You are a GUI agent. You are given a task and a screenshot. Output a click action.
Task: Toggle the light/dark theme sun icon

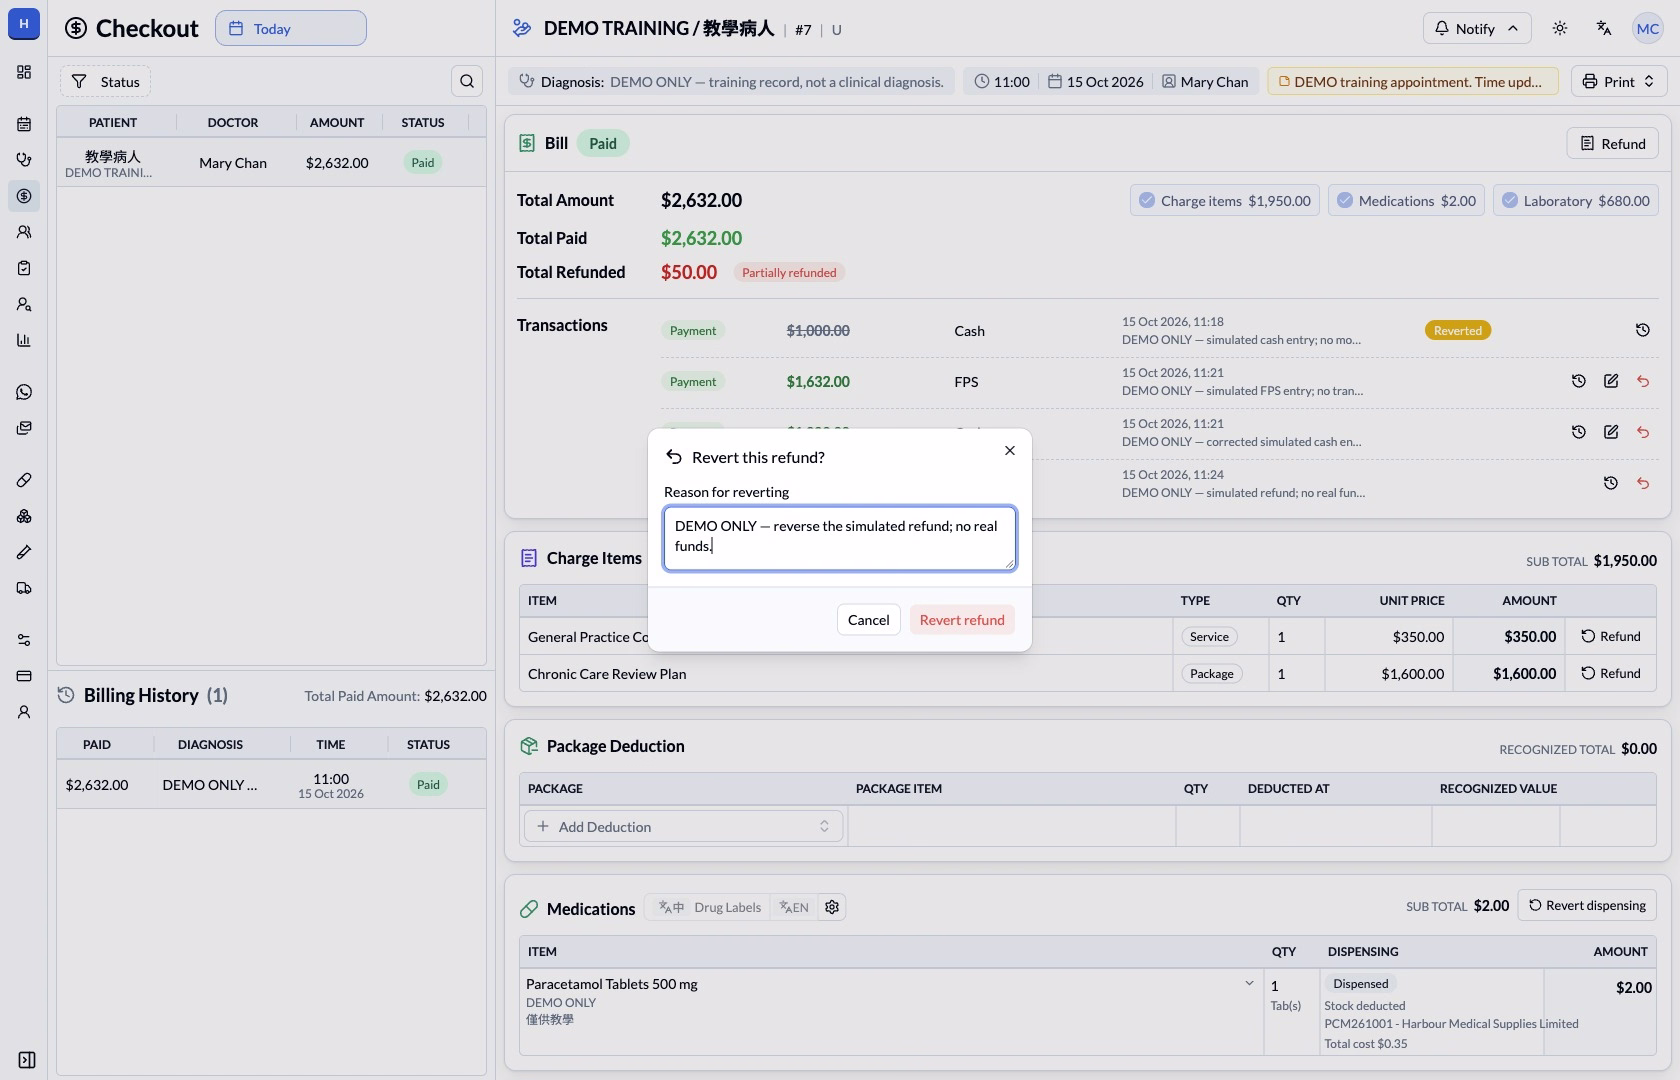(x=1560, y=28)
